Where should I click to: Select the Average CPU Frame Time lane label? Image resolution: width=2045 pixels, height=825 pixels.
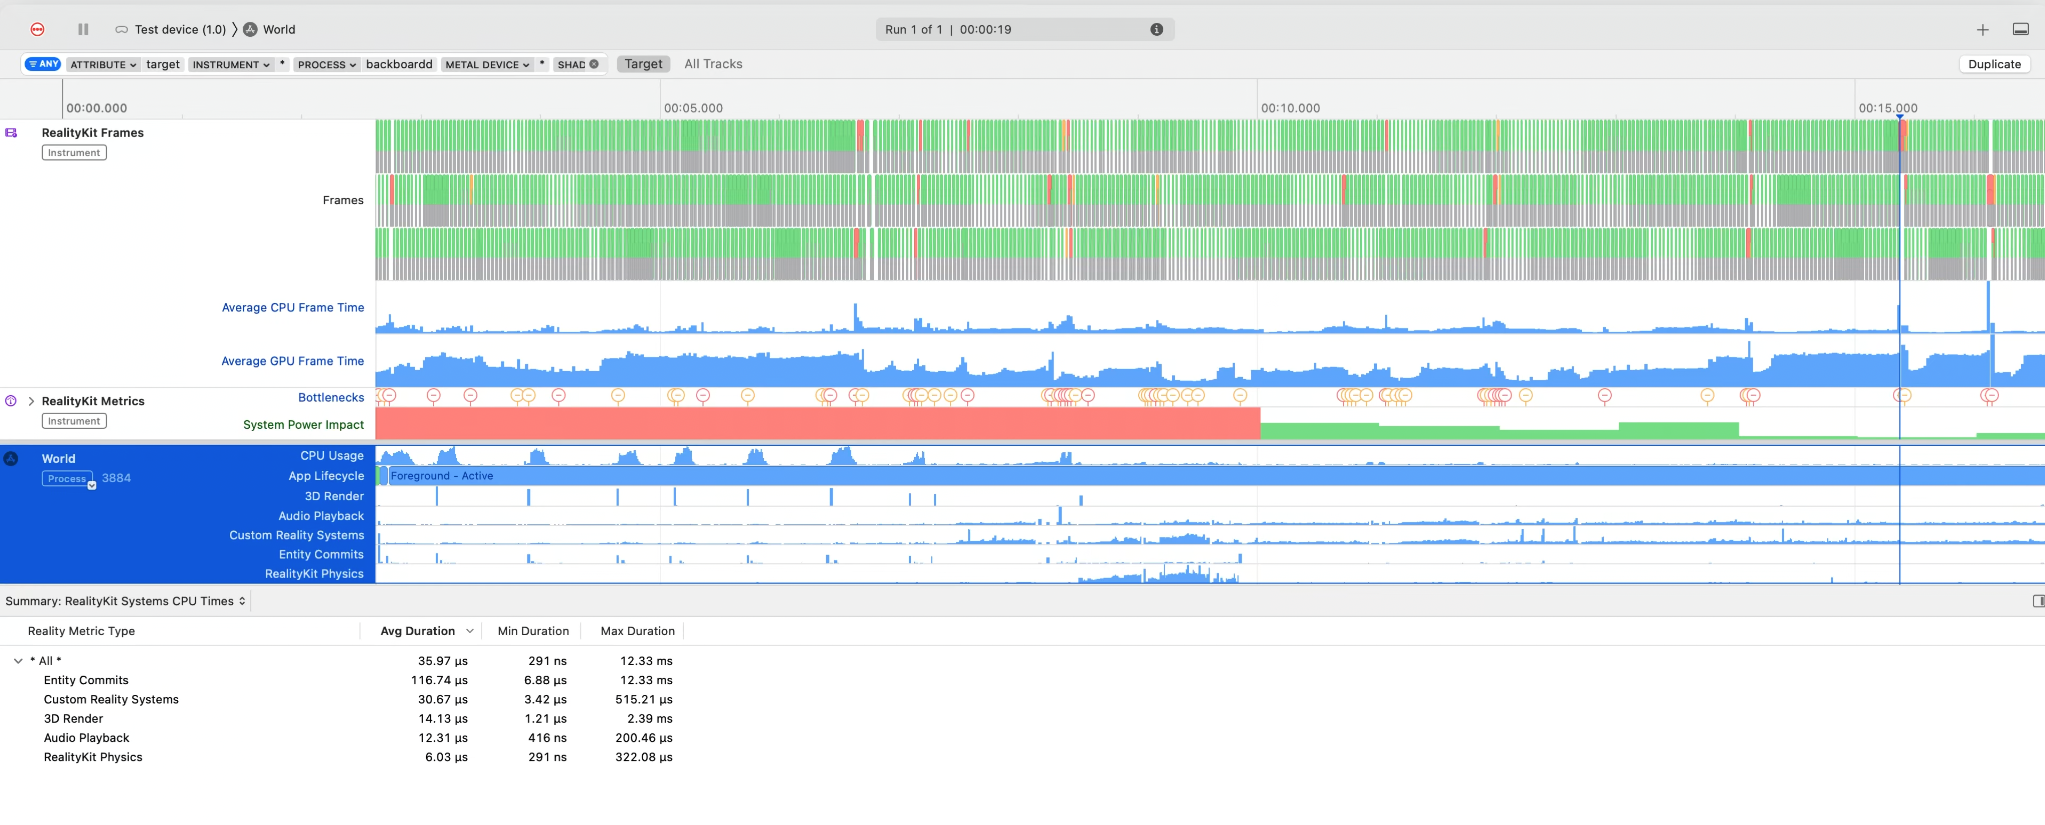[x=293, y=308]
